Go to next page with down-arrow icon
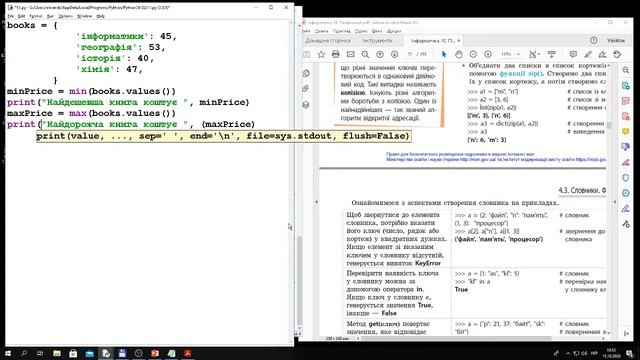The width and height of the screenshot is (640, 360). pyautogui.click(x=394, y=54)
